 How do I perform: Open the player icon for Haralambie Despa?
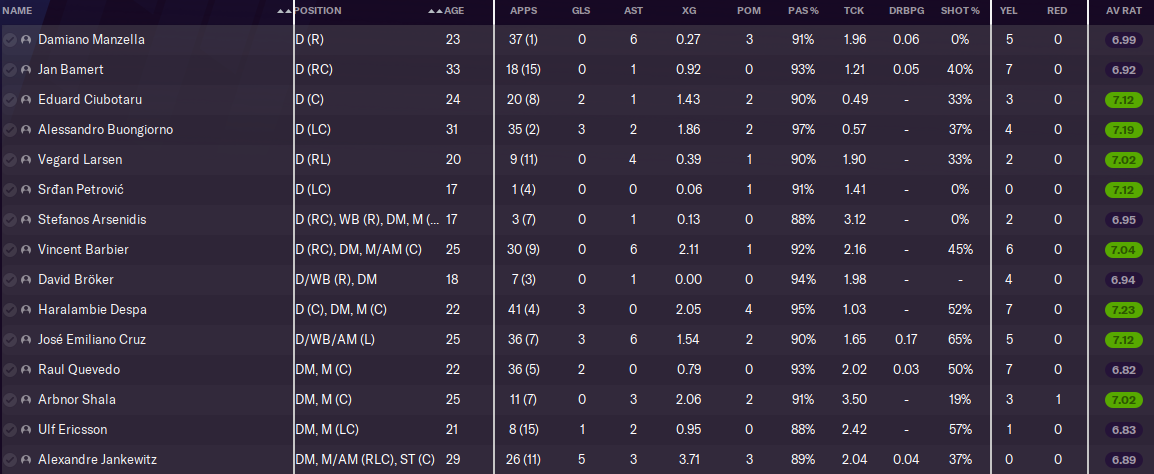[26, 310]
